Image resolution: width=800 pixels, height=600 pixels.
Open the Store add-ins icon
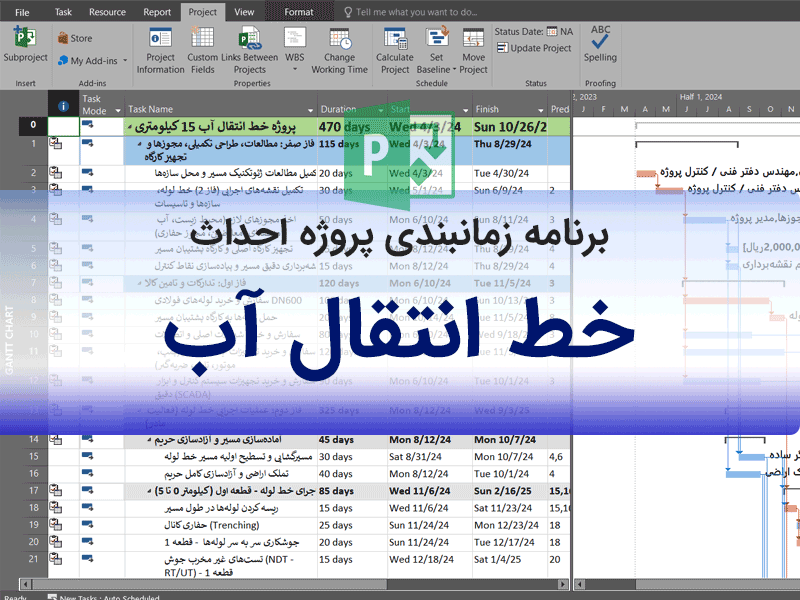pos(71,39)
